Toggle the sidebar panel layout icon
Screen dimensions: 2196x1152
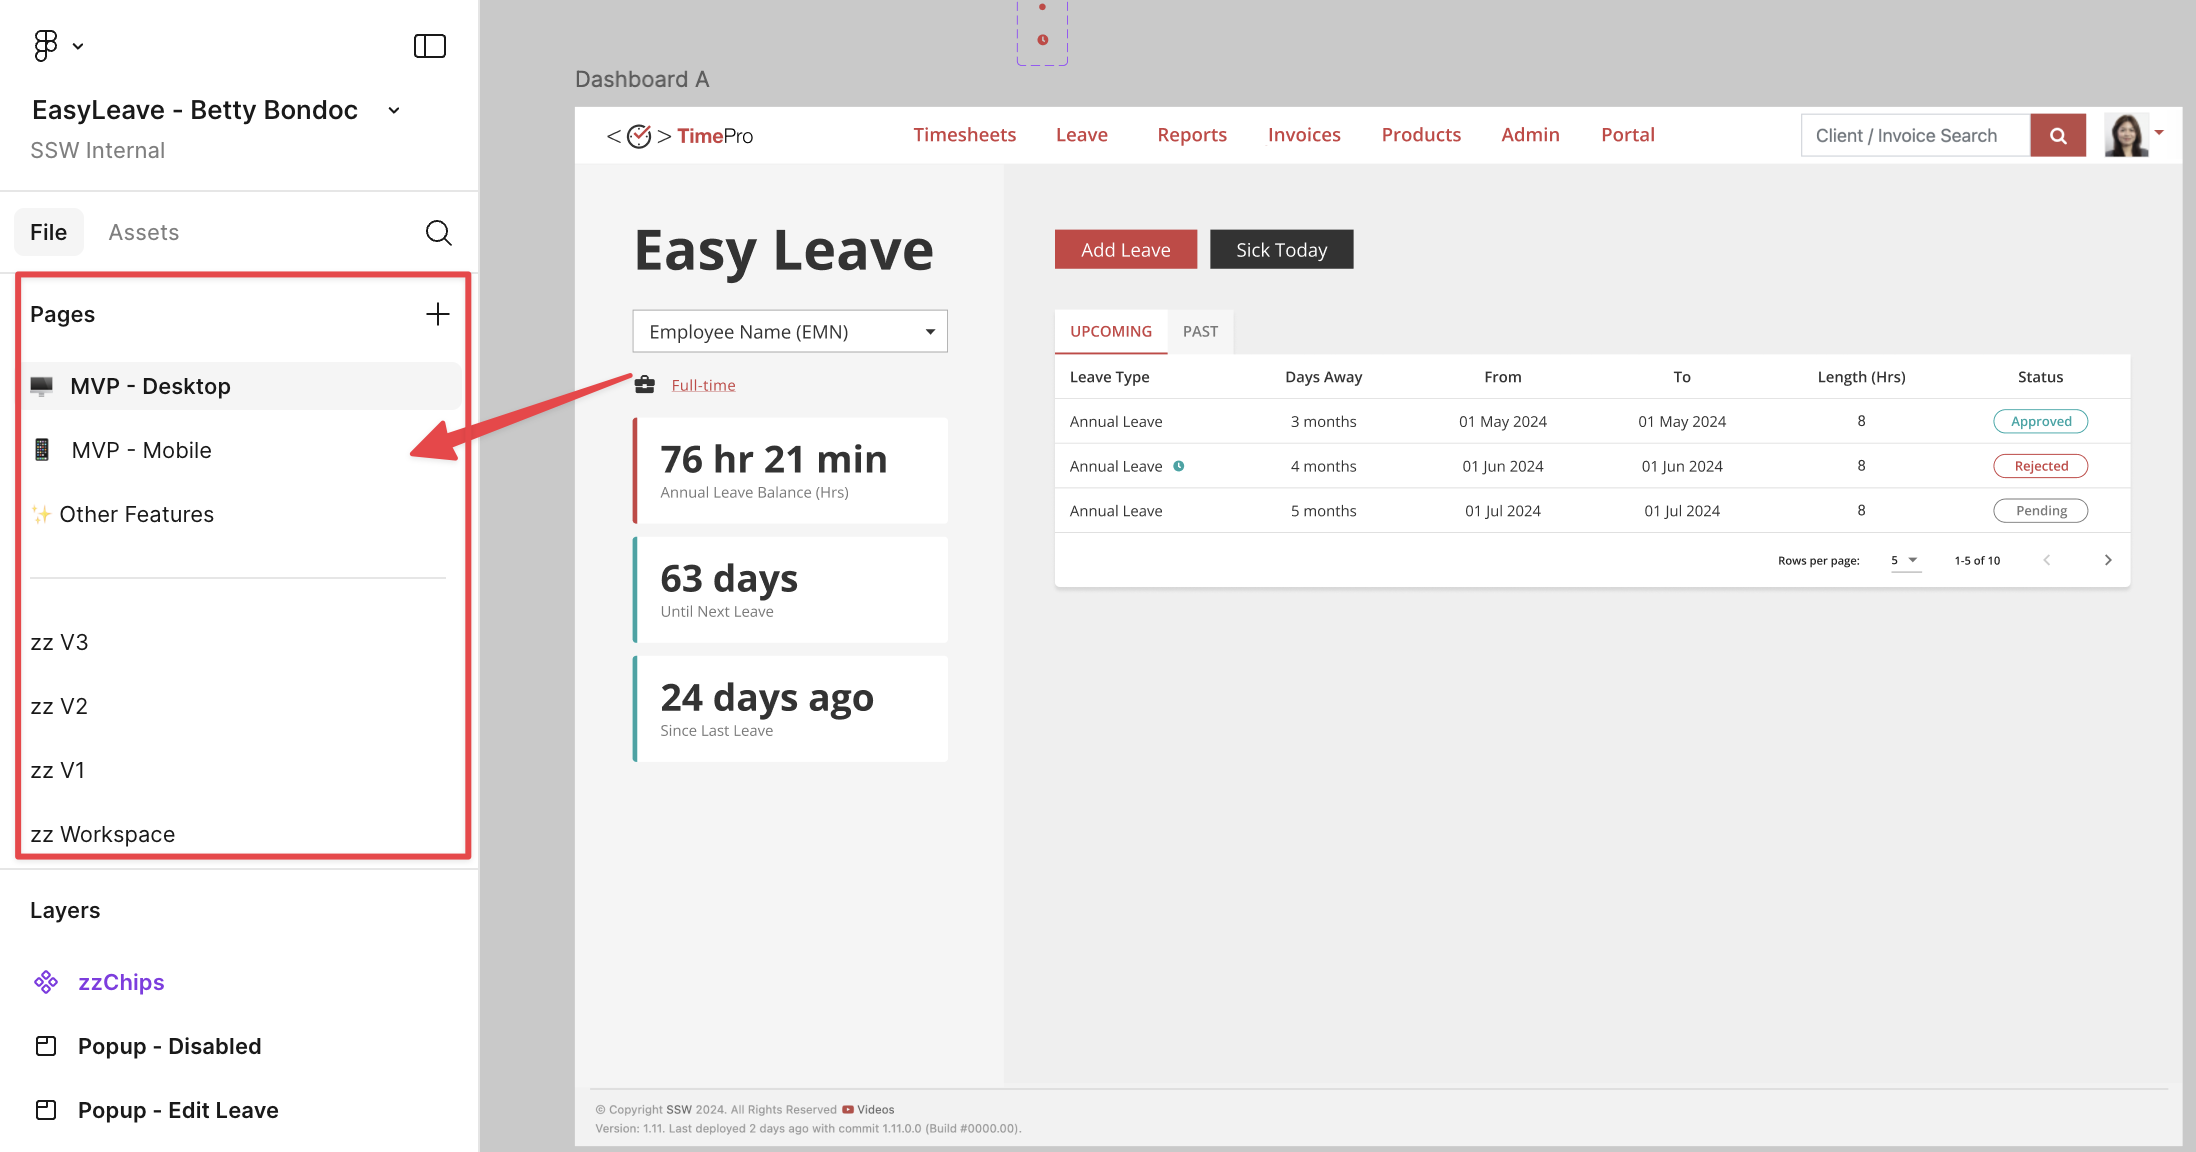click(x=430, y=46)
